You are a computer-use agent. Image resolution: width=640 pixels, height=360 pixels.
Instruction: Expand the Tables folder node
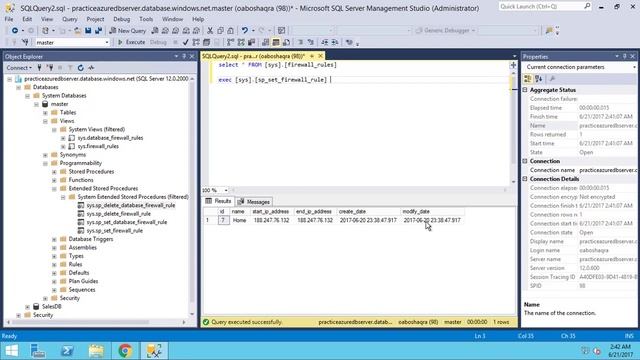click(x=45, y=113)
